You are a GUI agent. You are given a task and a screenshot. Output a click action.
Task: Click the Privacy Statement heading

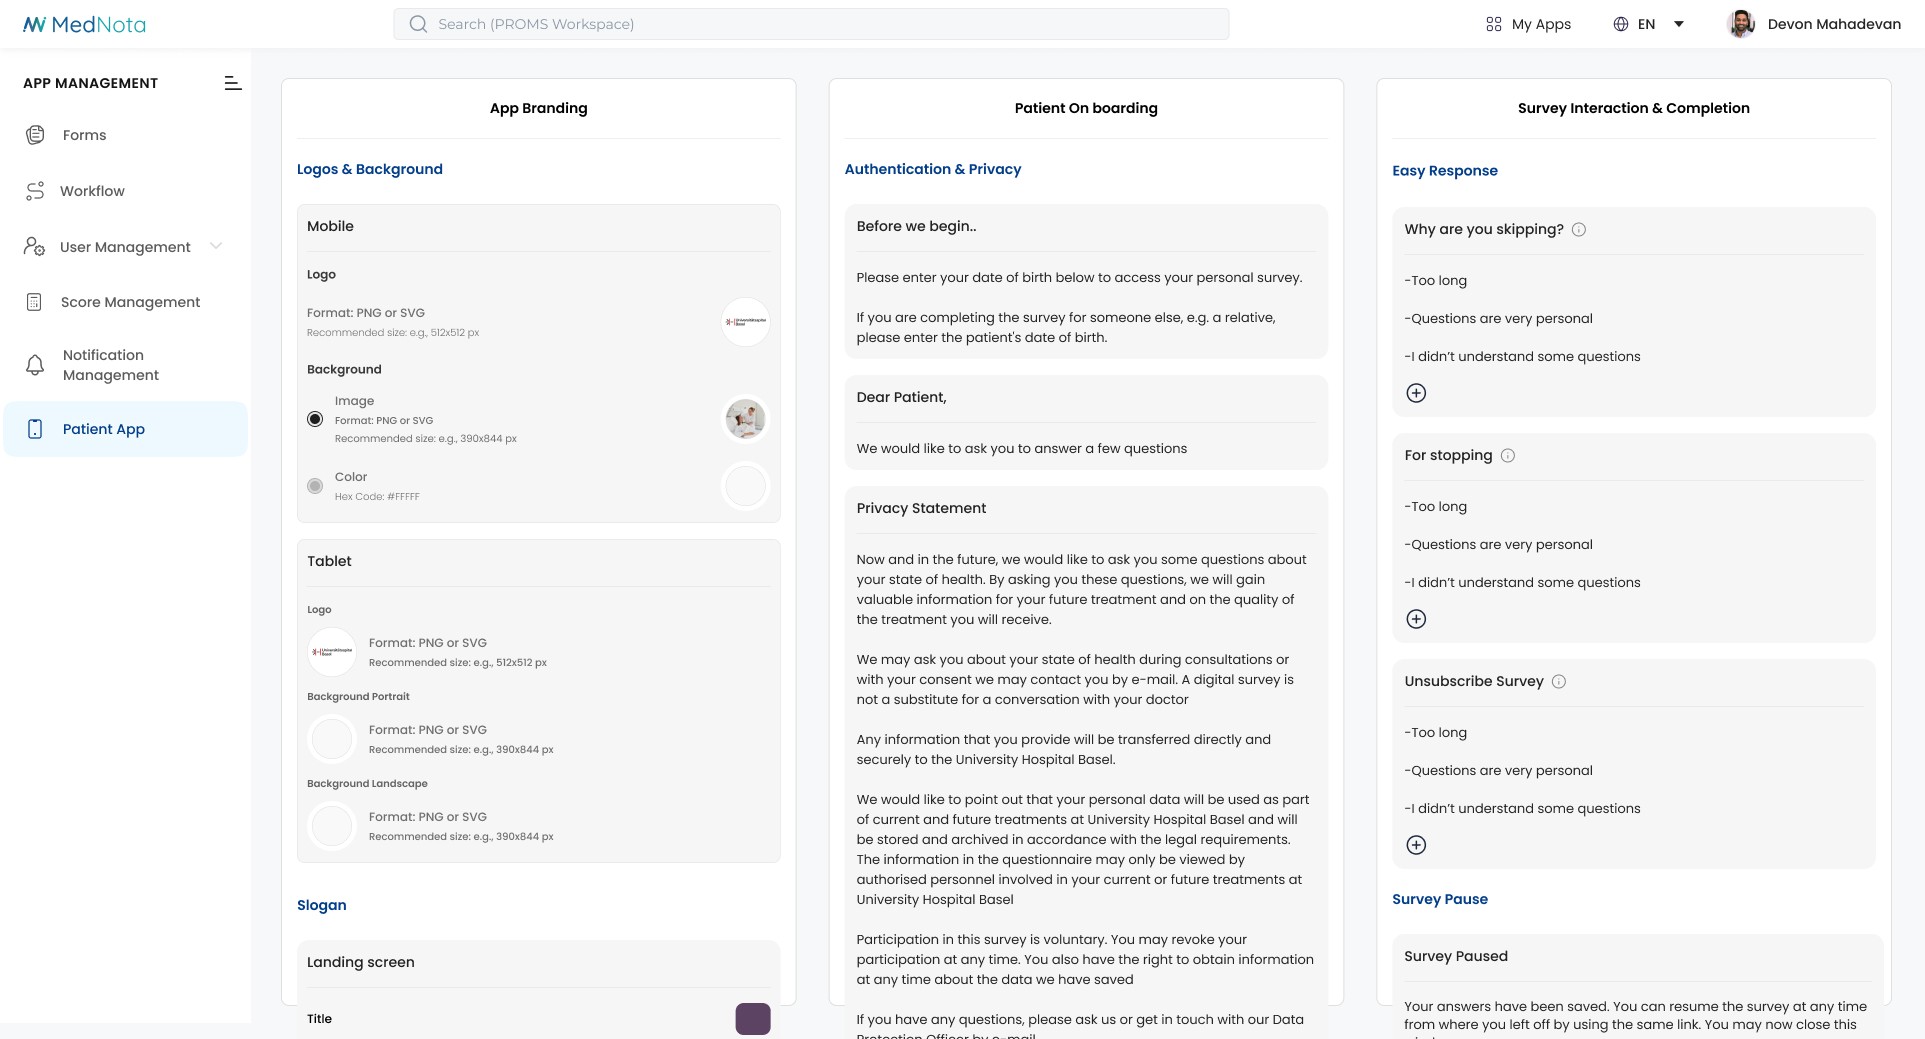pyautogui.click(x=921, y=508)
